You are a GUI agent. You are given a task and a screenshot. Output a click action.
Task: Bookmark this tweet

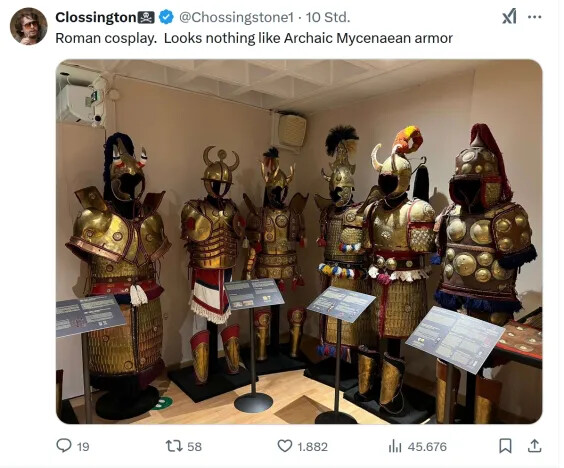point(505,446)
